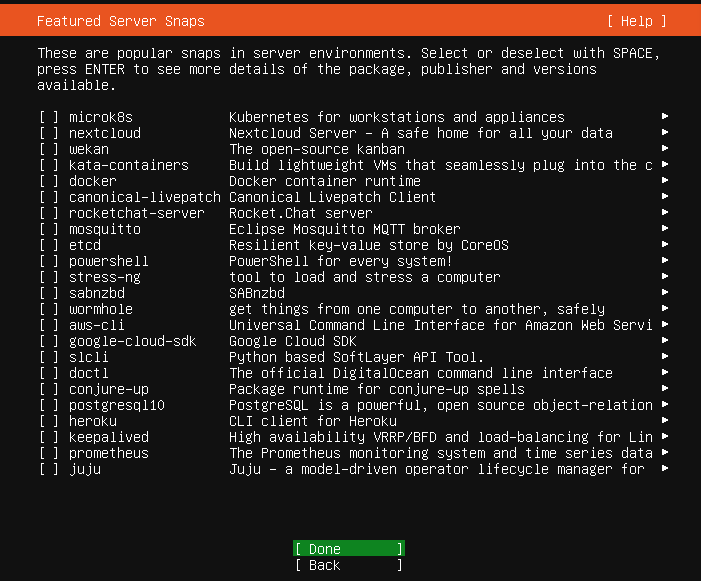This screenshot has width=701, height=581.
Task: Open etcd details arrow
Action: [x=665, y=244]
